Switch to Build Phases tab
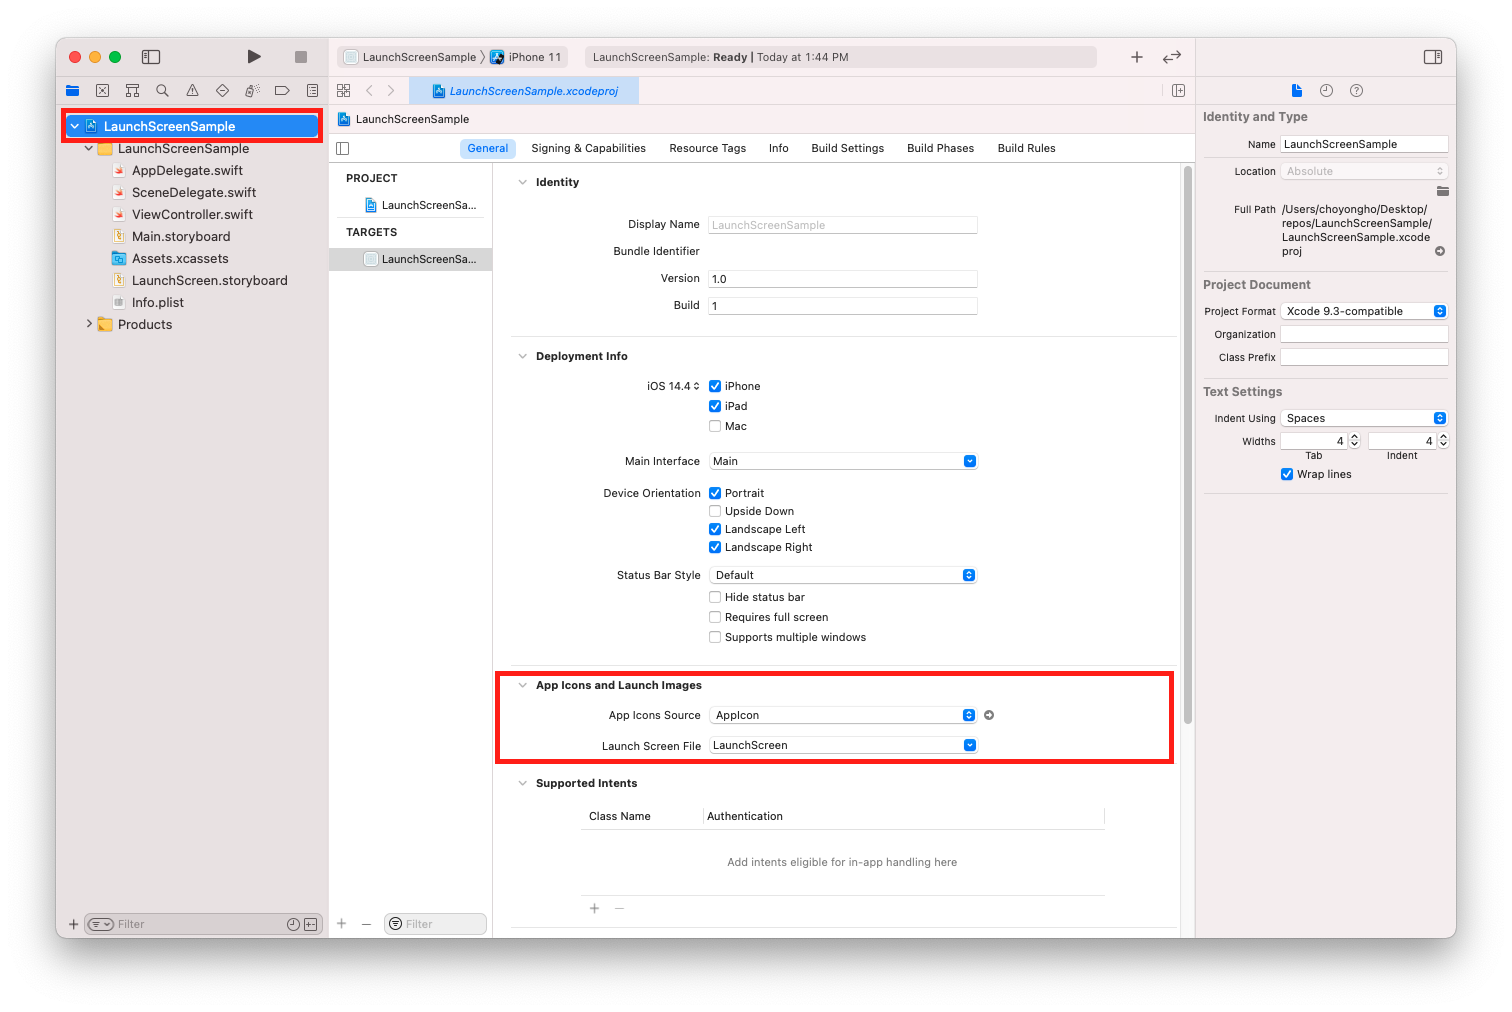1512x1012 pixels. tap(940, 148)
